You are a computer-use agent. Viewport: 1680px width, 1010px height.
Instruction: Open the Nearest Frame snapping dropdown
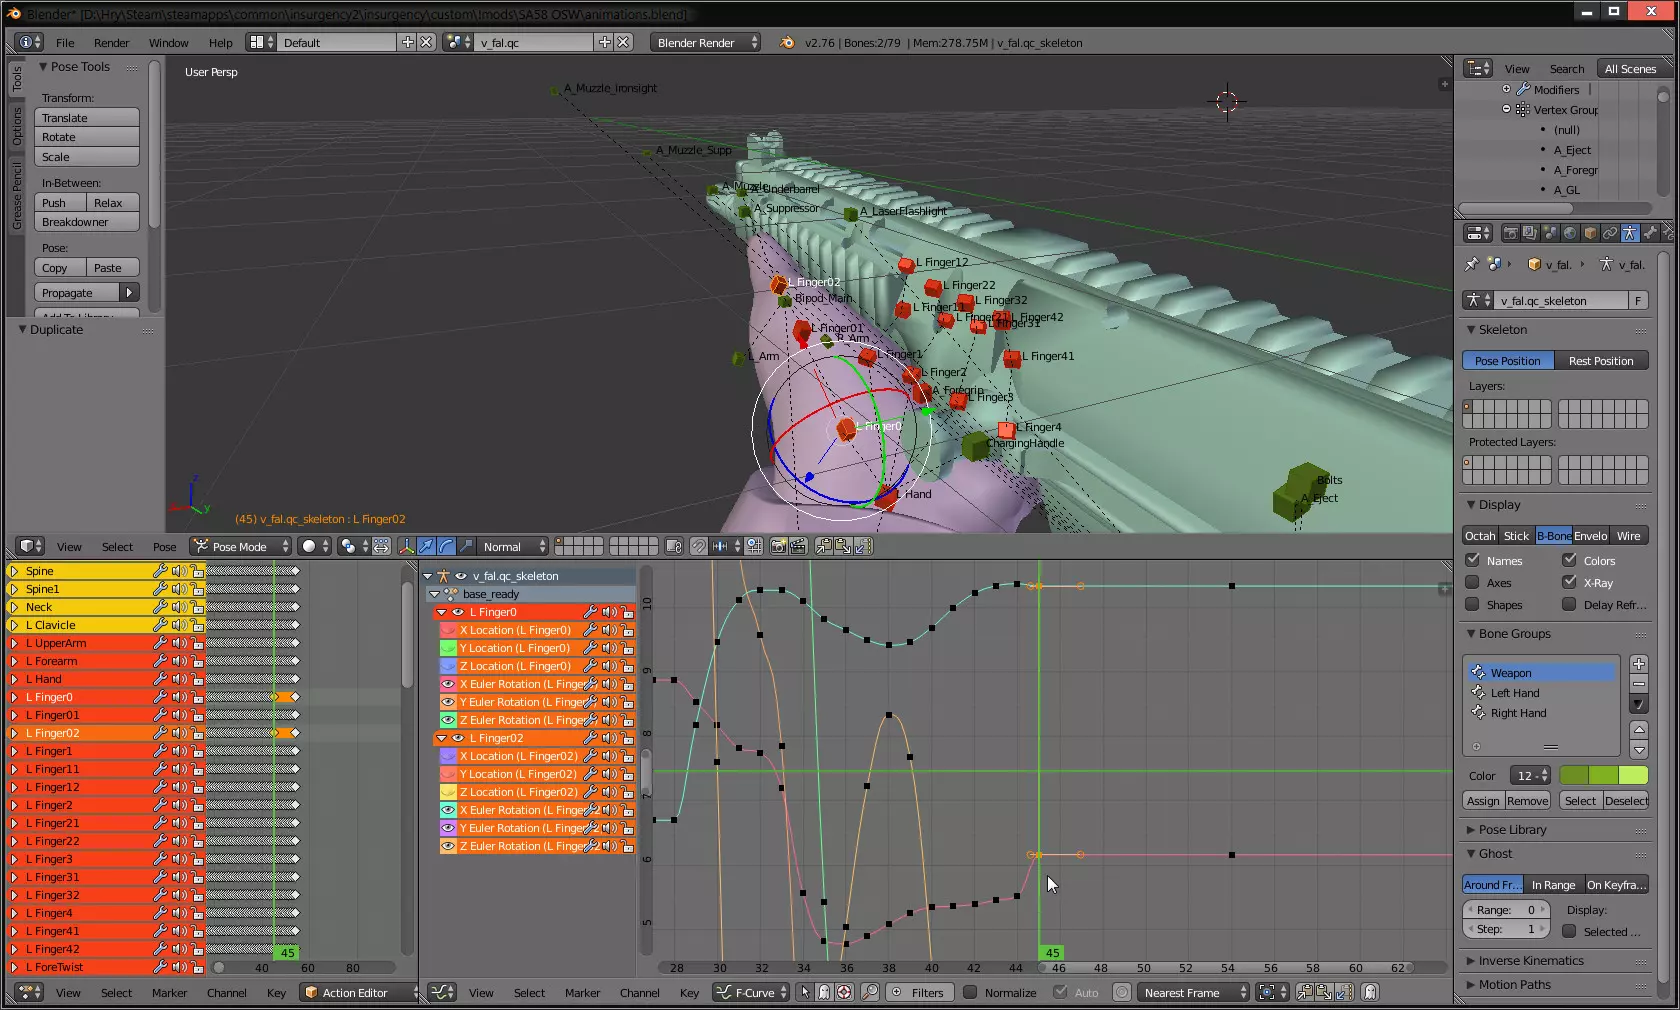1194,993
